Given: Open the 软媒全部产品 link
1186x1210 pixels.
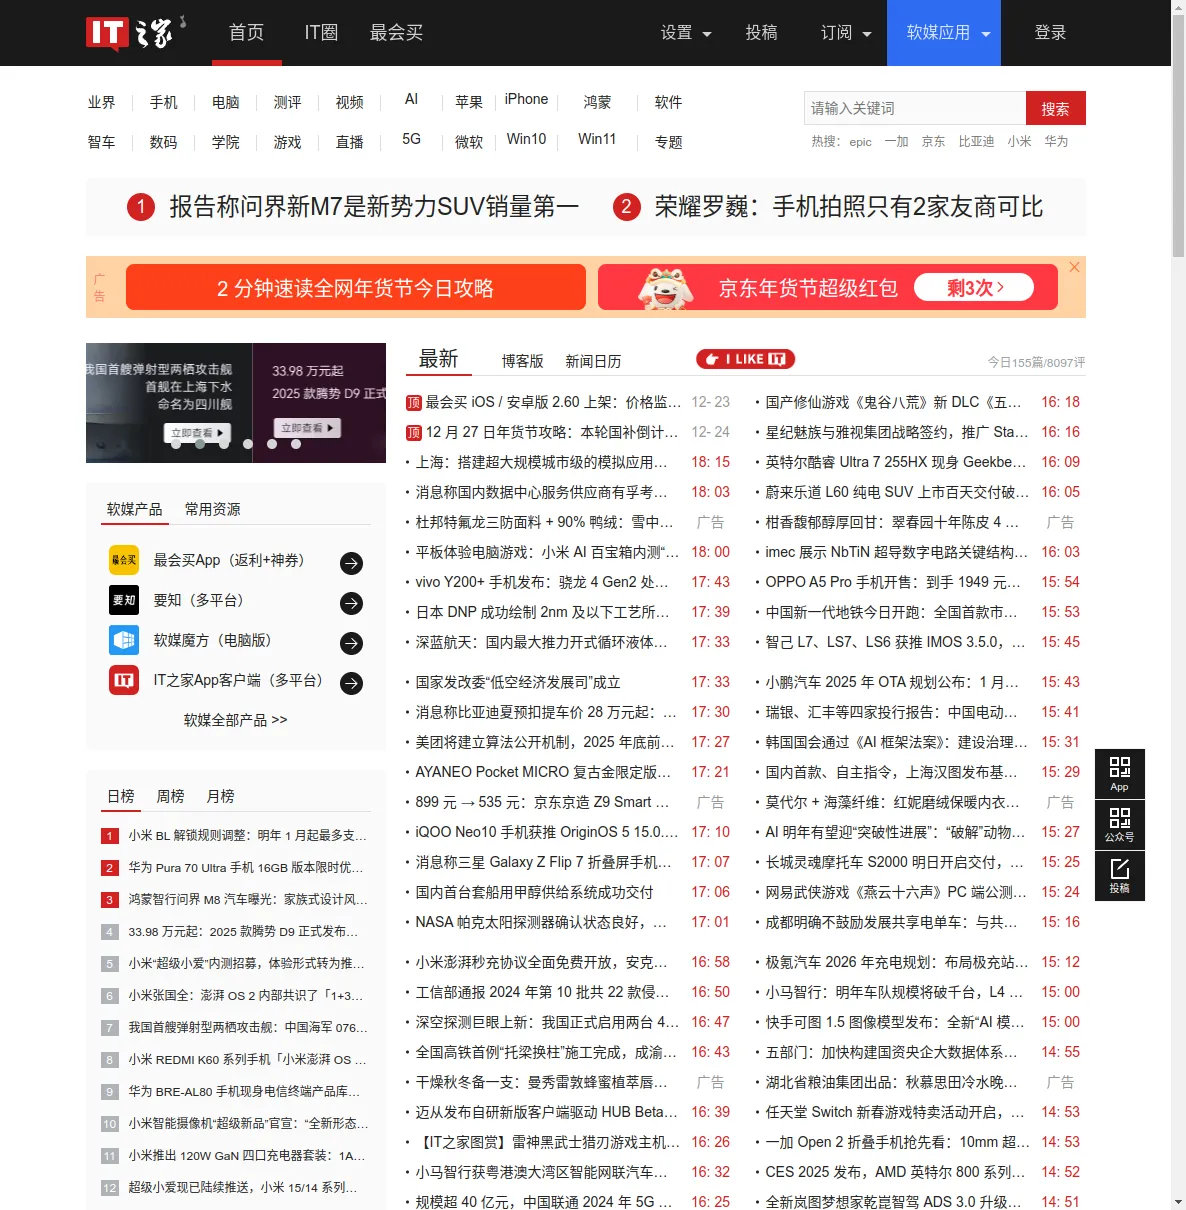Looking at the screenshot, I should [x=235, y=720].
